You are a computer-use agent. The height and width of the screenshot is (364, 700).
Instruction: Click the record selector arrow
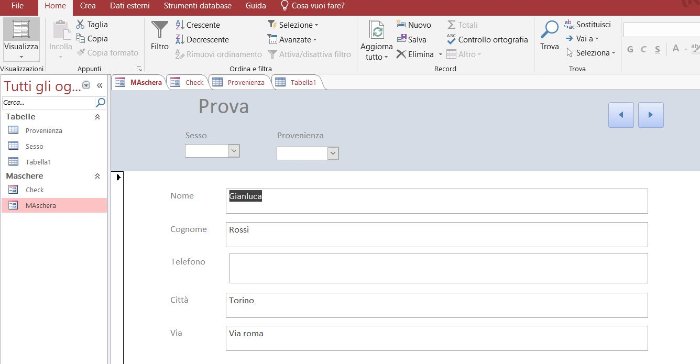pos(118,177)
